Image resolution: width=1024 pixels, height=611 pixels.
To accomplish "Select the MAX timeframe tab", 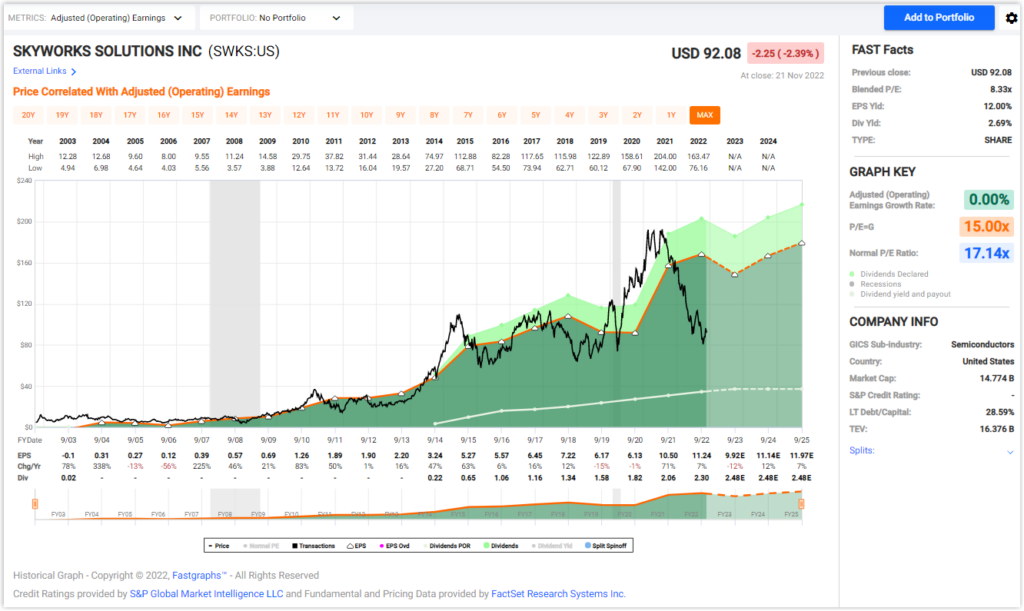I will coord(704,115).
